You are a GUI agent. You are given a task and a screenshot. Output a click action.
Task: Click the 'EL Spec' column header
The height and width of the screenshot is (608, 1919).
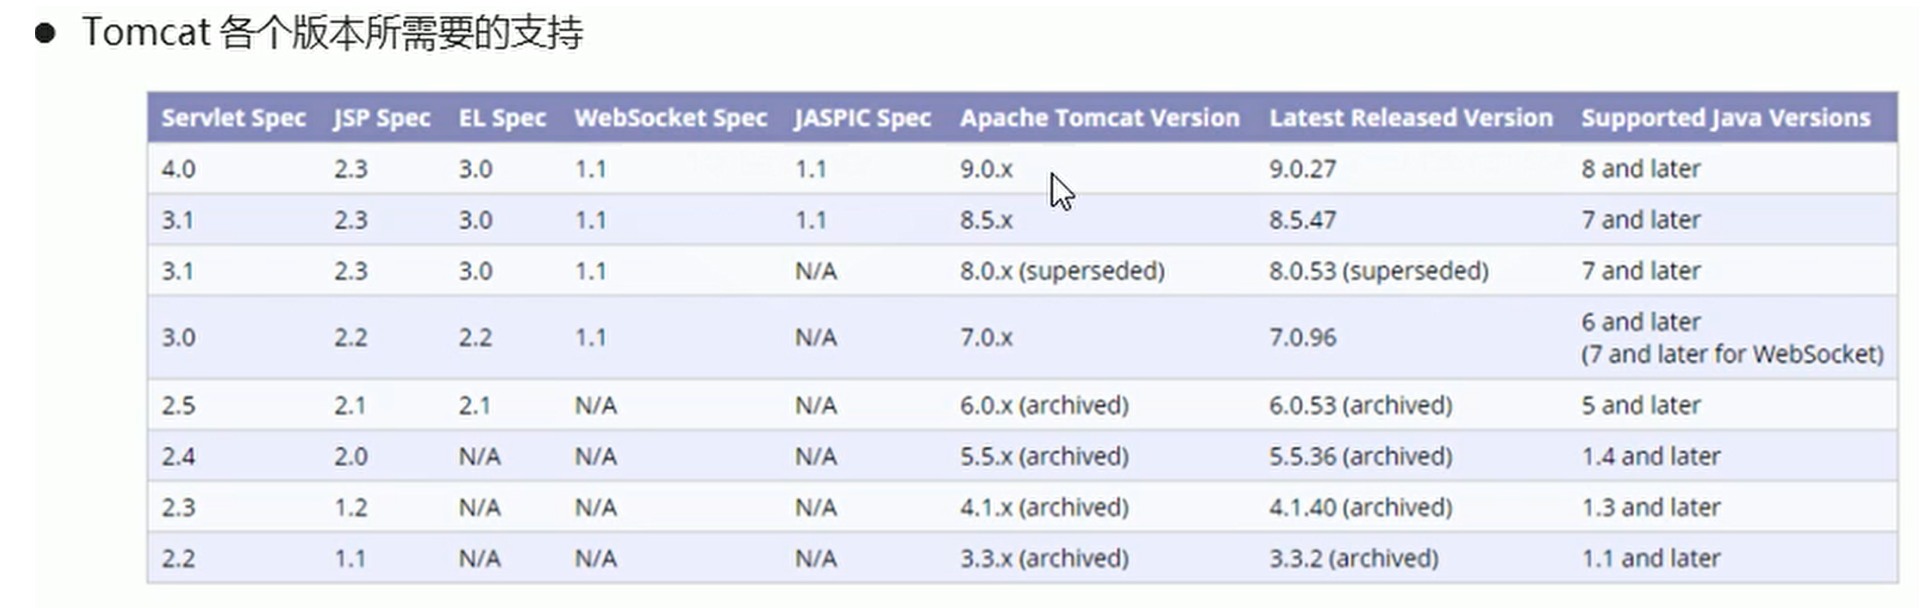[502, 118]
